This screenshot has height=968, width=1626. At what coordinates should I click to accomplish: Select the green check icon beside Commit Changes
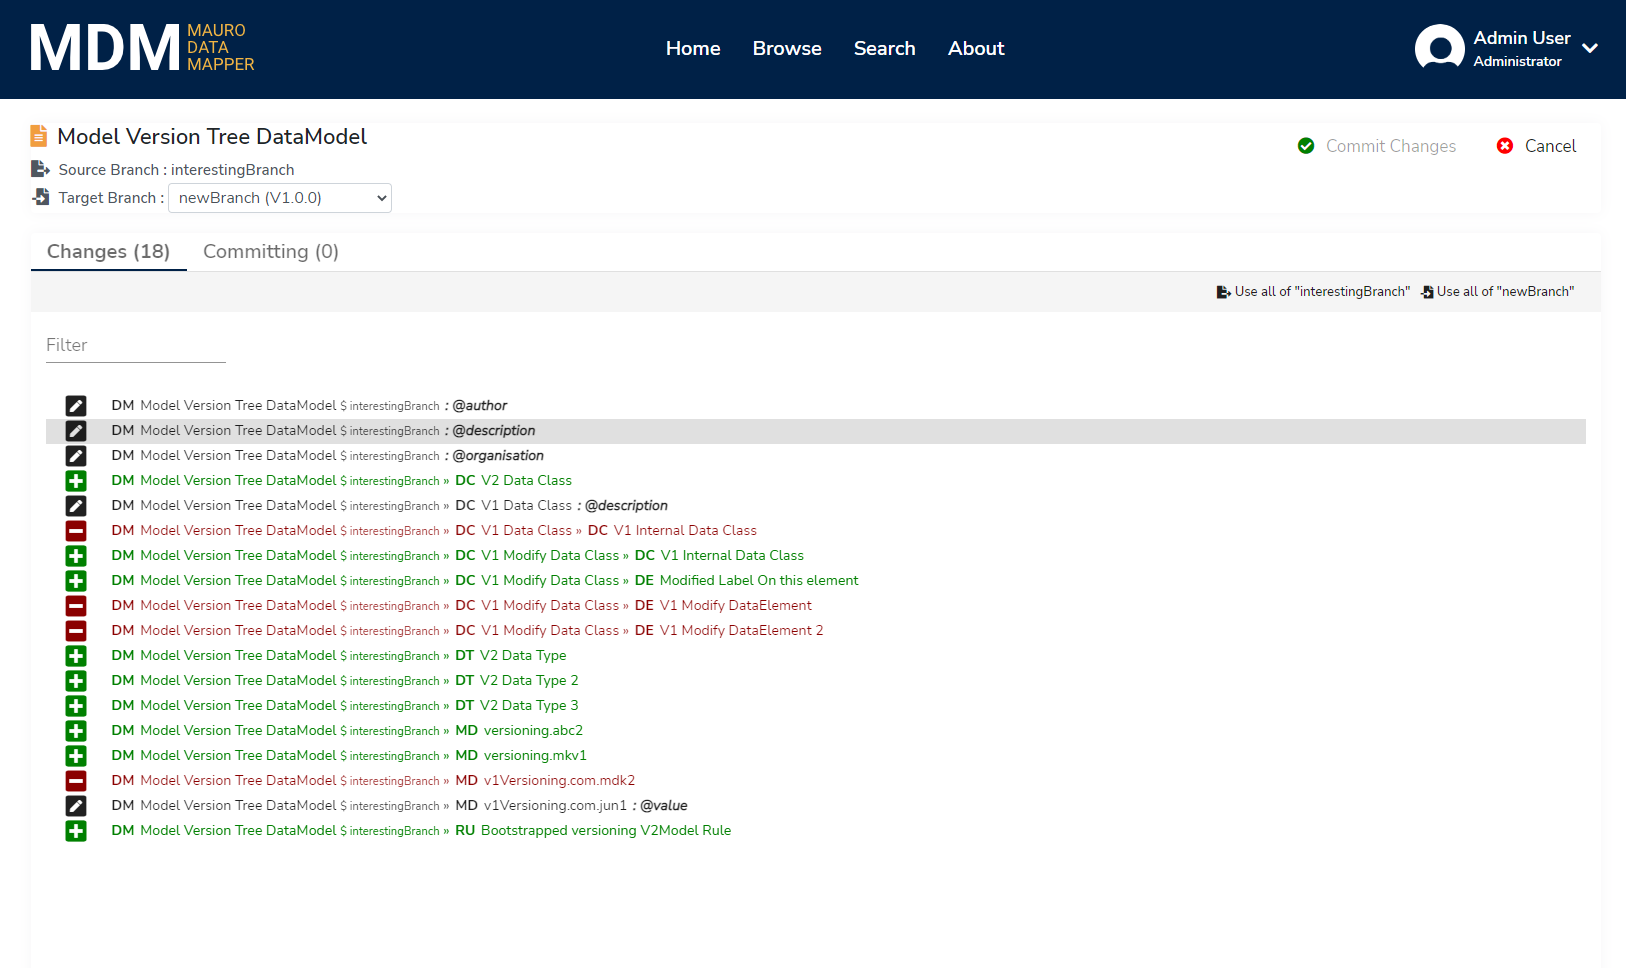pos(1306,145)
